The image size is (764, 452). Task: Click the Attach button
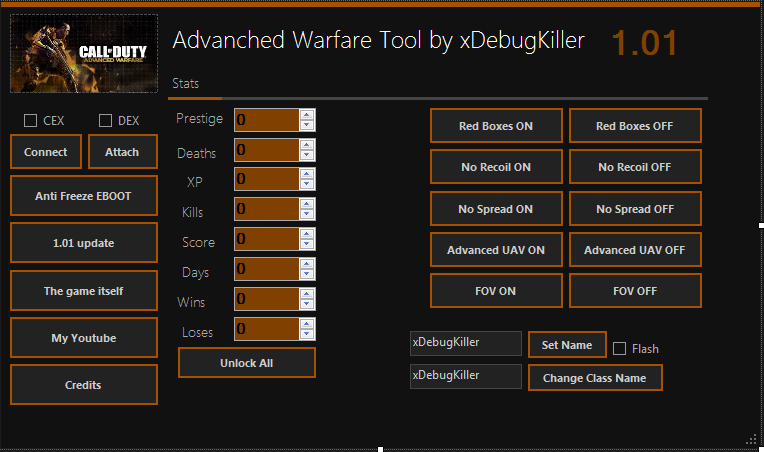click(x=122, y=152)
